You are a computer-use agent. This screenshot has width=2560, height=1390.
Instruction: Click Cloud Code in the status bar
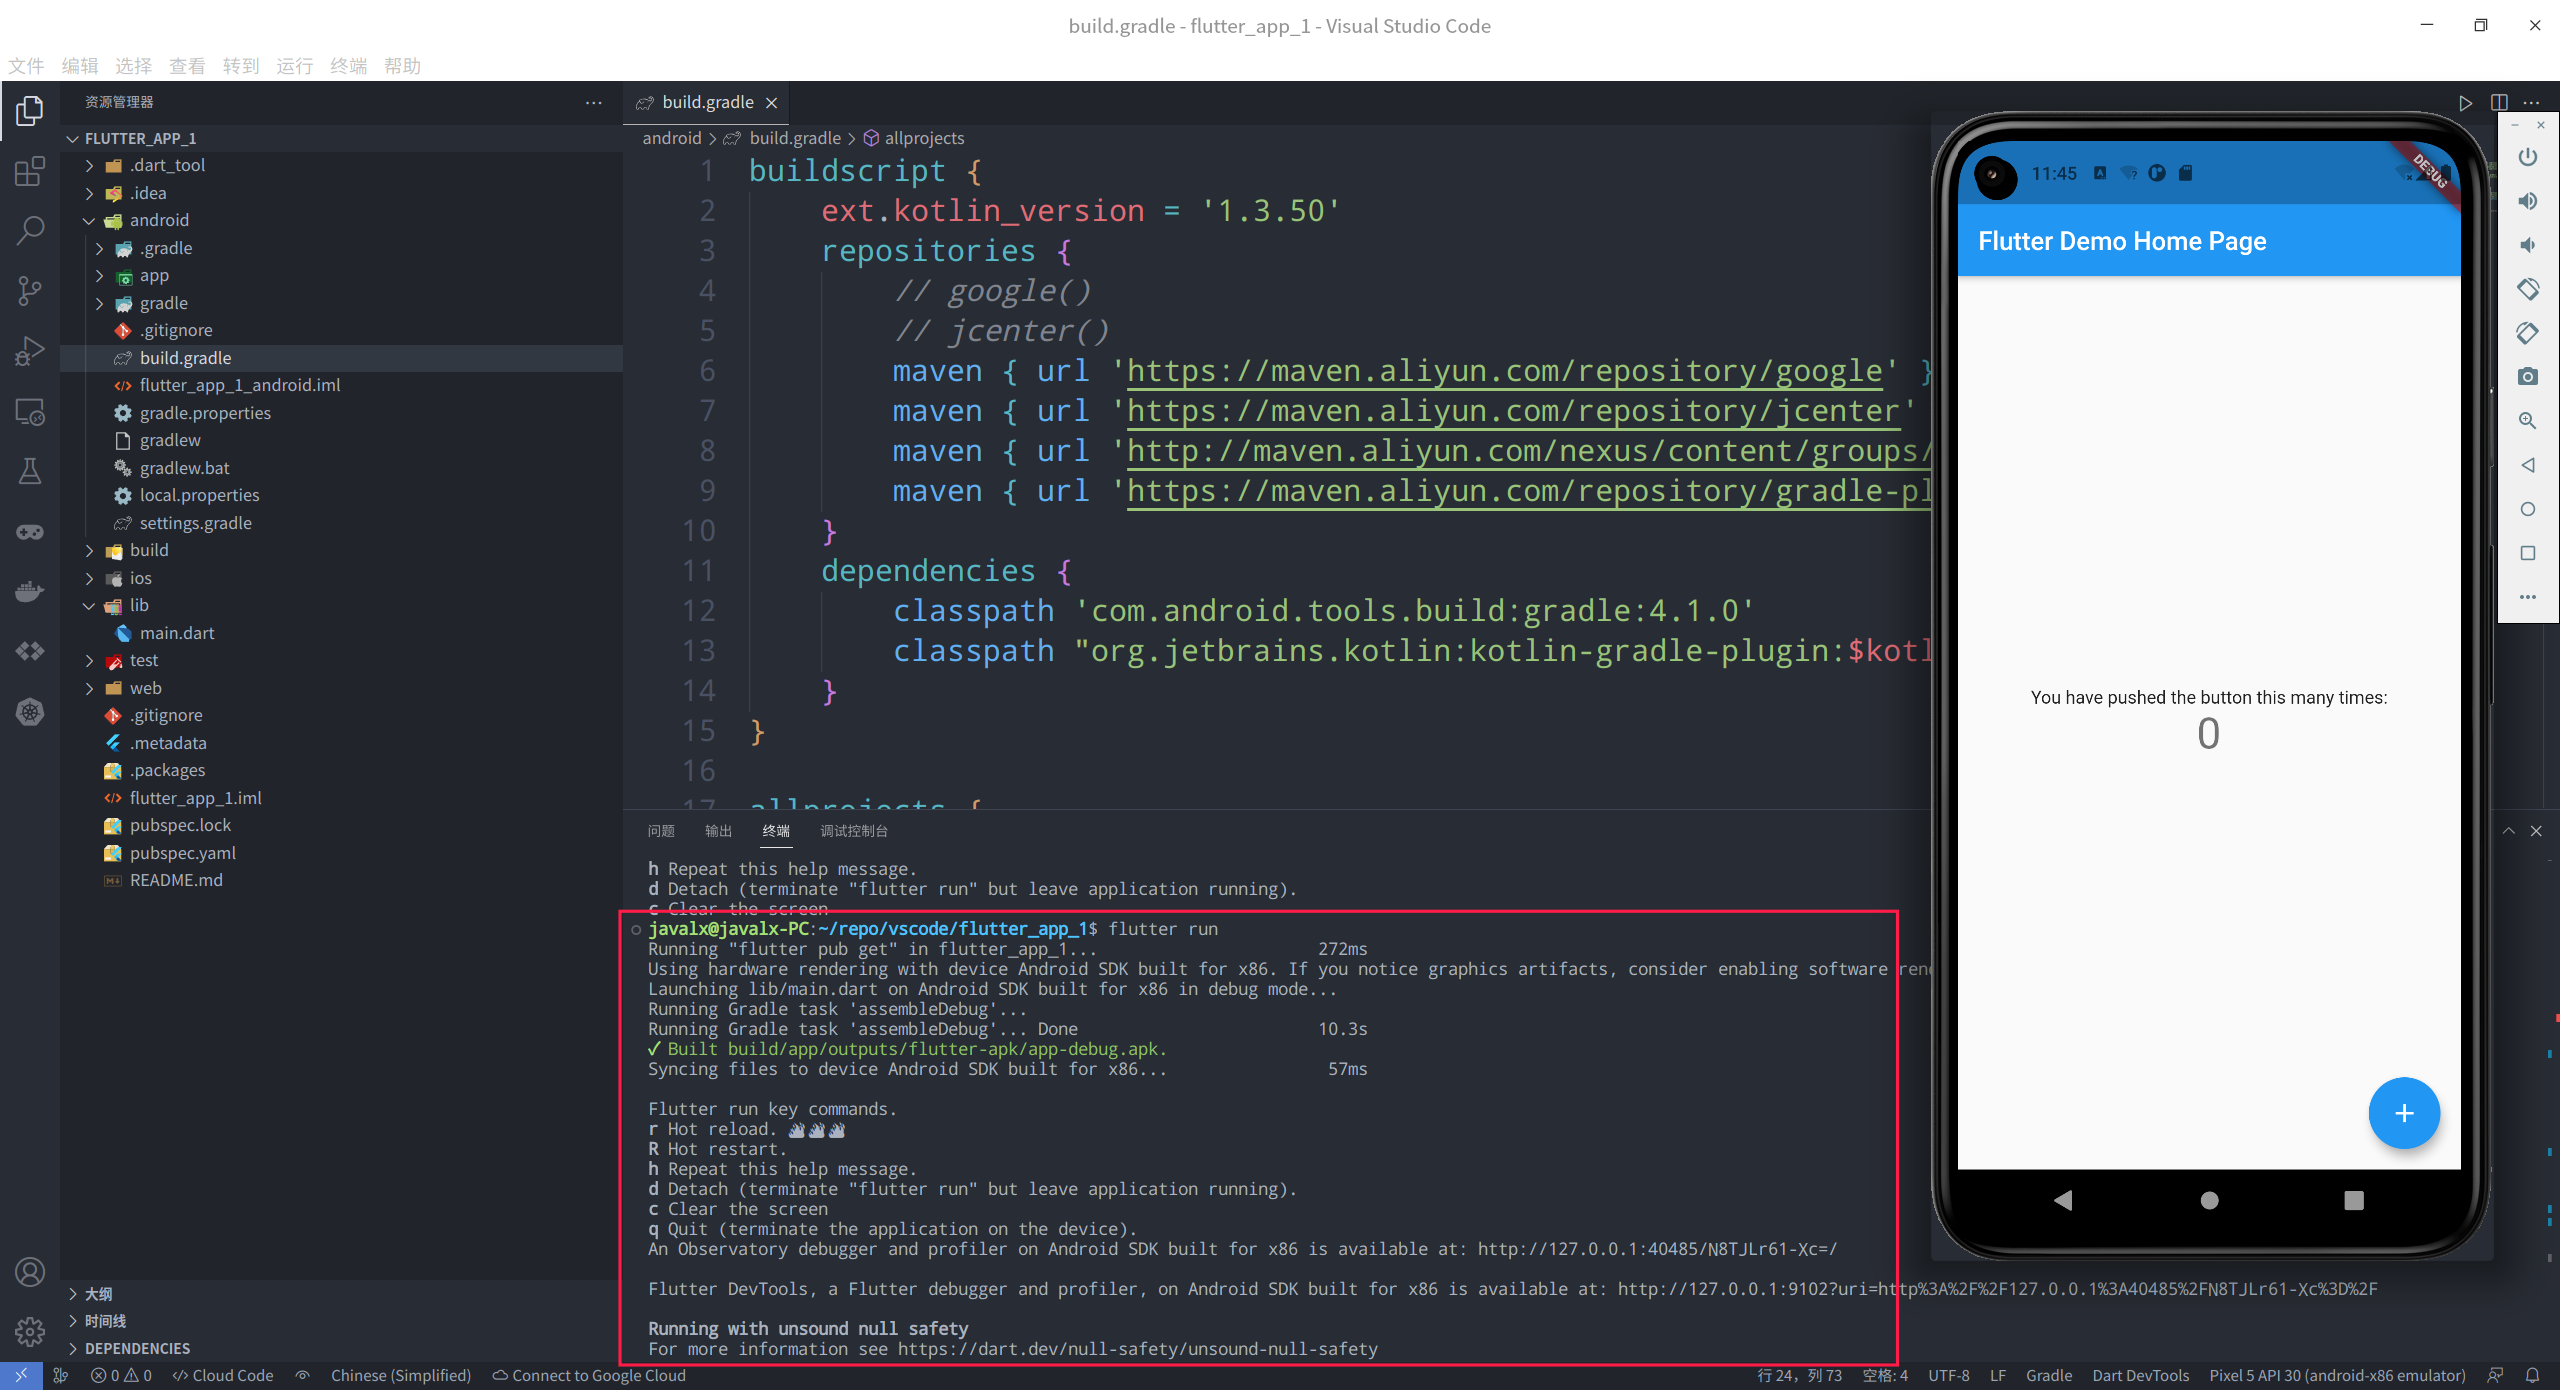point(223,1375)
